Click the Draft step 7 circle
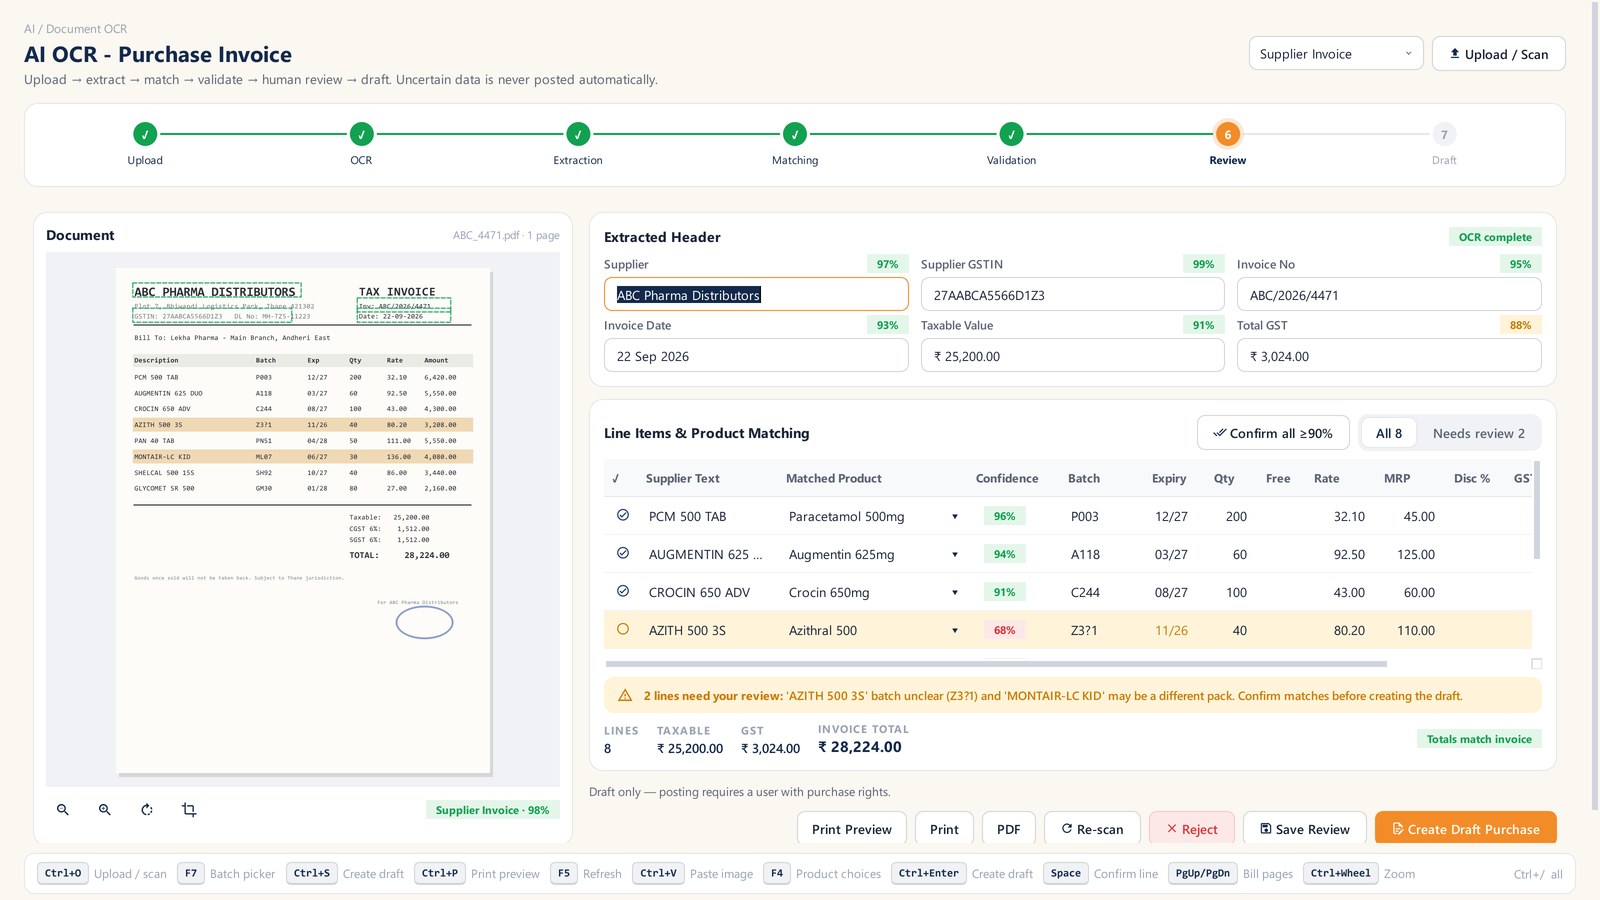The height and width of the screenshot is (900, 1600). tap(1444, 134)
